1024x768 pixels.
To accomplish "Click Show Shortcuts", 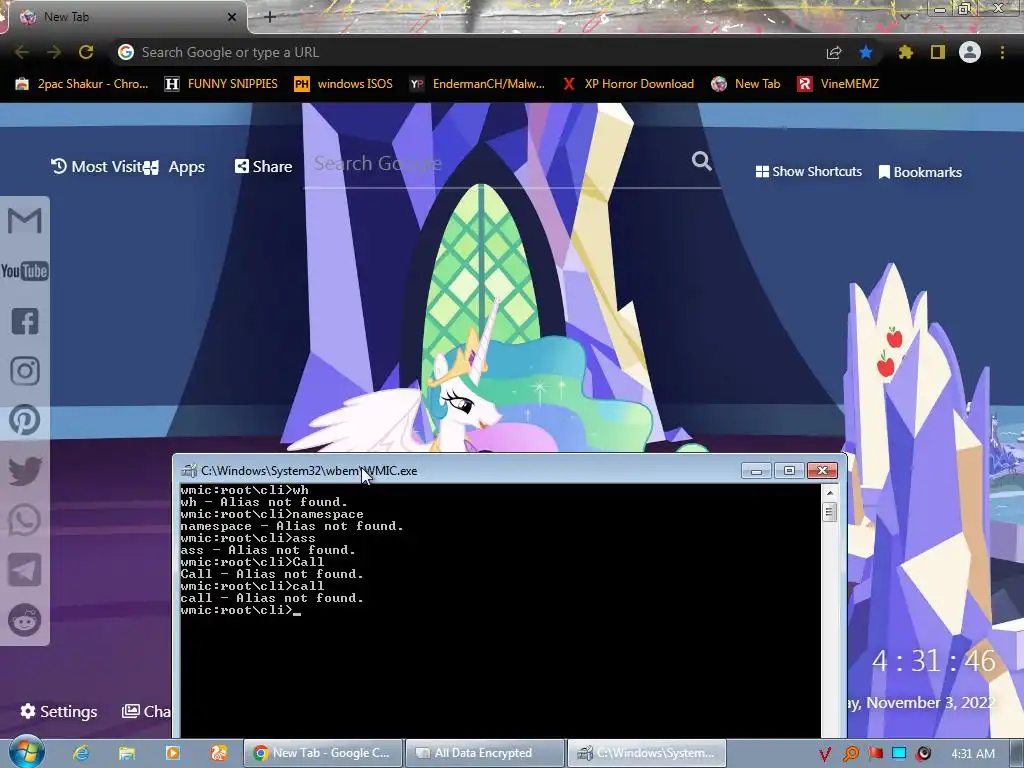I will [808, 171].
